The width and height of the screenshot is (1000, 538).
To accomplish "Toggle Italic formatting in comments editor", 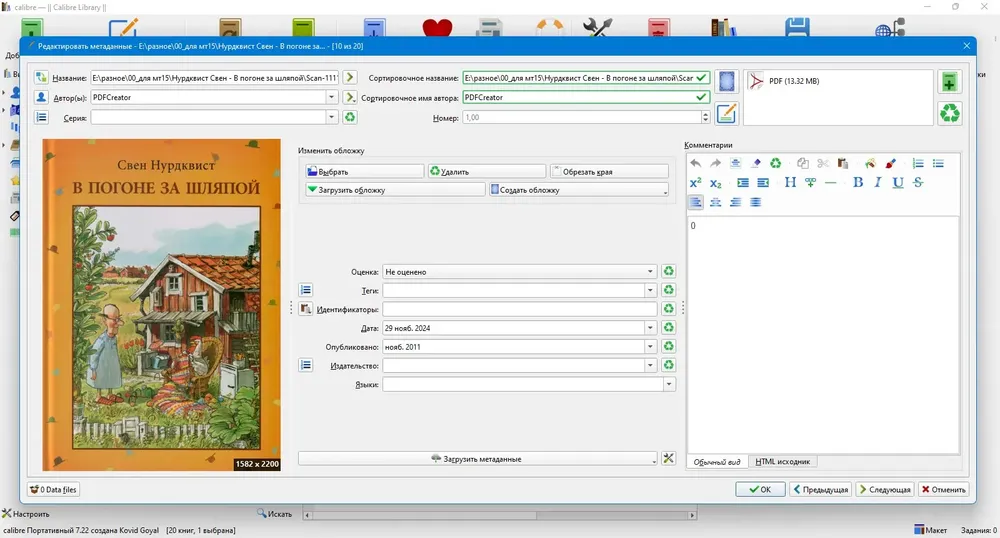I will (x=878, y=182).
